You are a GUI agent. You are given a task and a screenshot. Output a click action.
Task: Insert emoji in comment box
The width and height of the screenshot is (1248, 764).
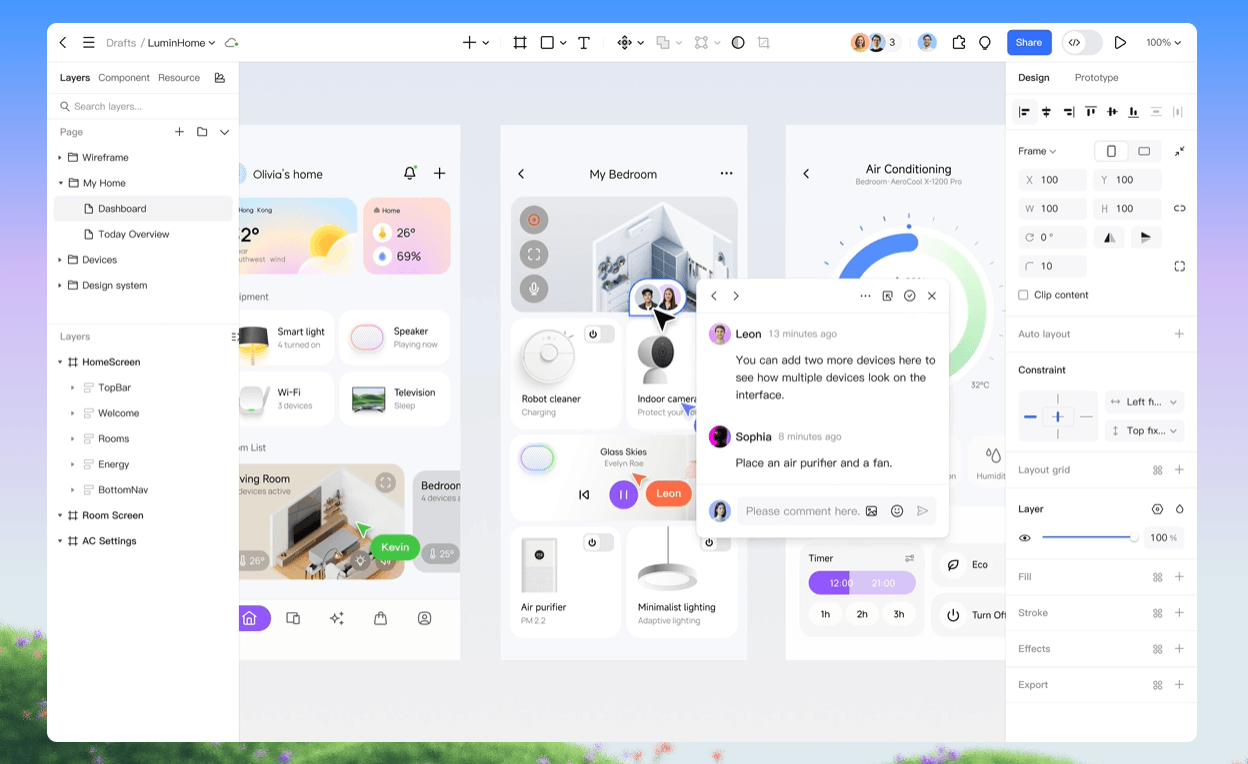(x=897, y=511)
